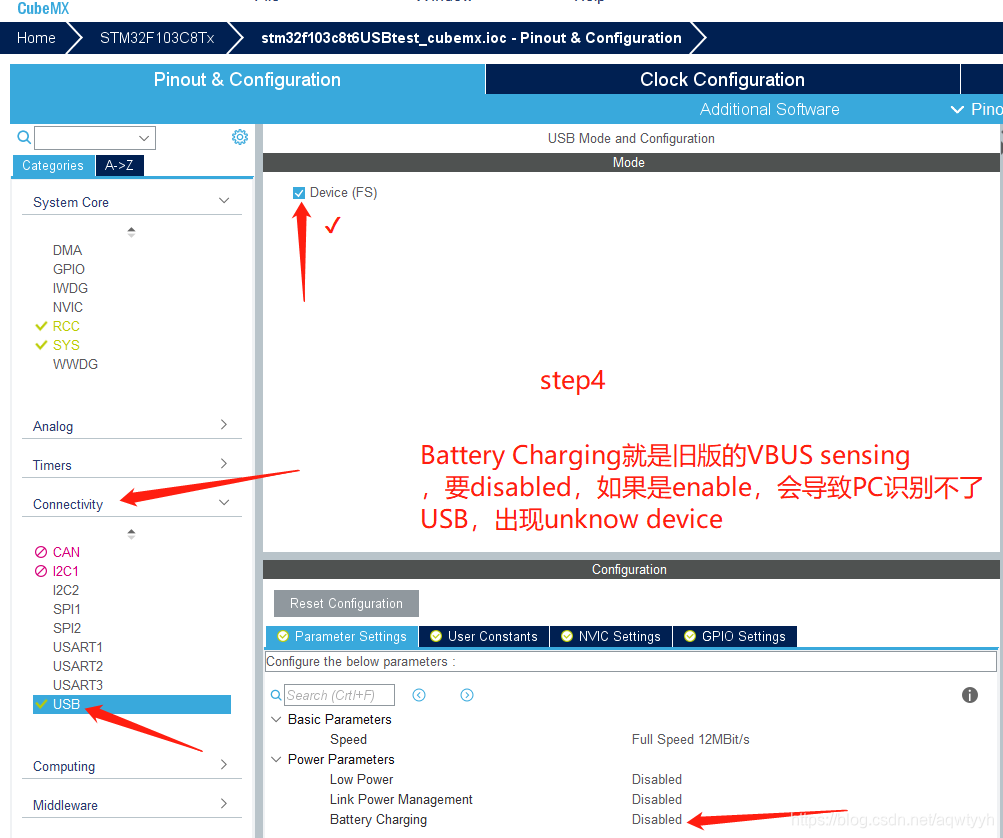Click the search magnifier icon in left panel

(x=24, y=137)
